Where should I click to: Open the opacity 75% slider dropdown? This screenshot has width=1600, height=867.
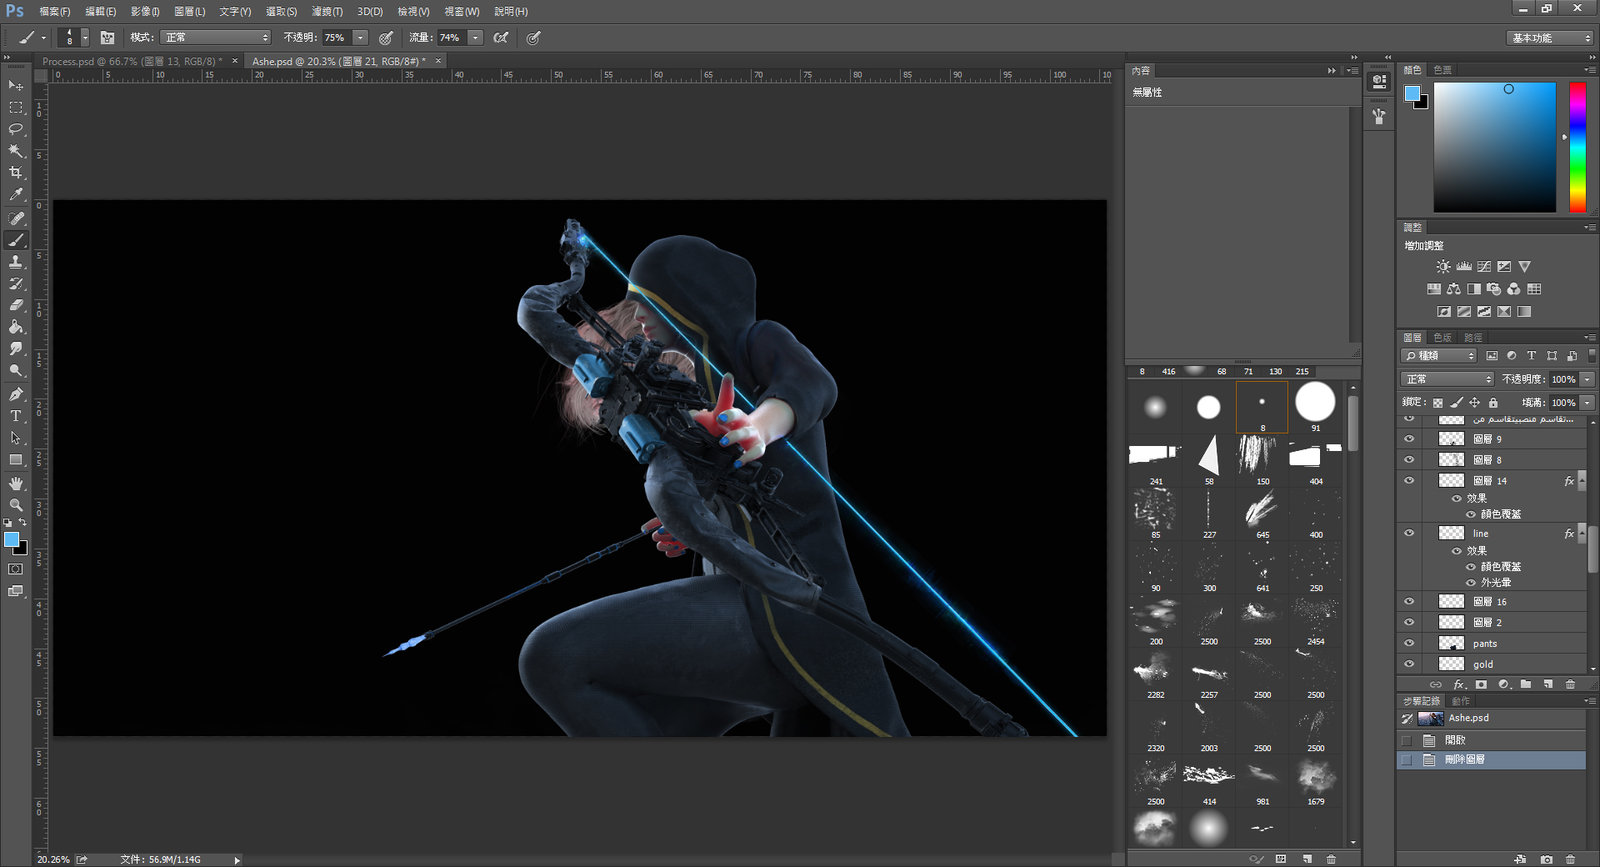click(360, 37)
